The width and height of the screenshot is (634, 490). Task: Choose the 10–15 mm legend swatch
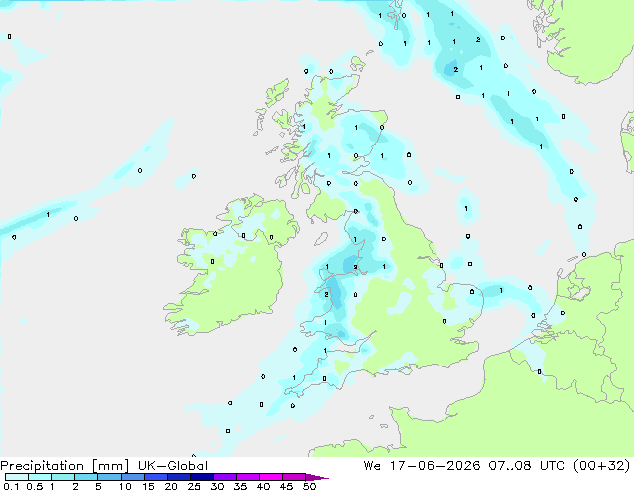click(x=133, y=477)
